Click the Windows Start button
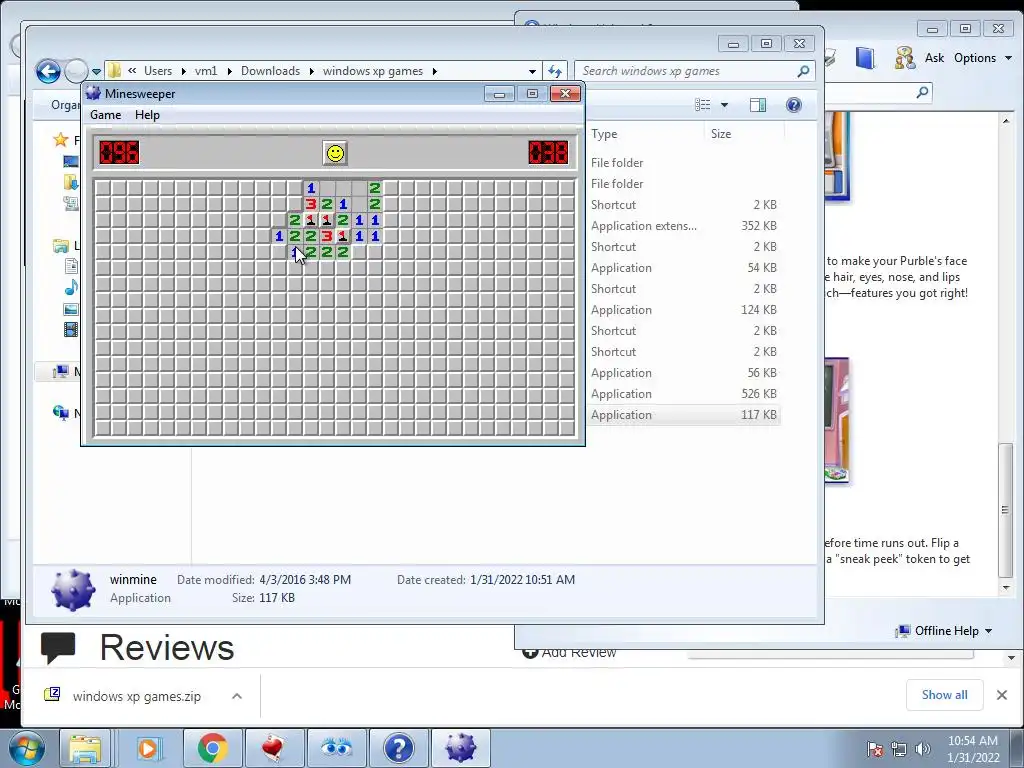This screenshot has width=1024, height=768. (25, 748)
